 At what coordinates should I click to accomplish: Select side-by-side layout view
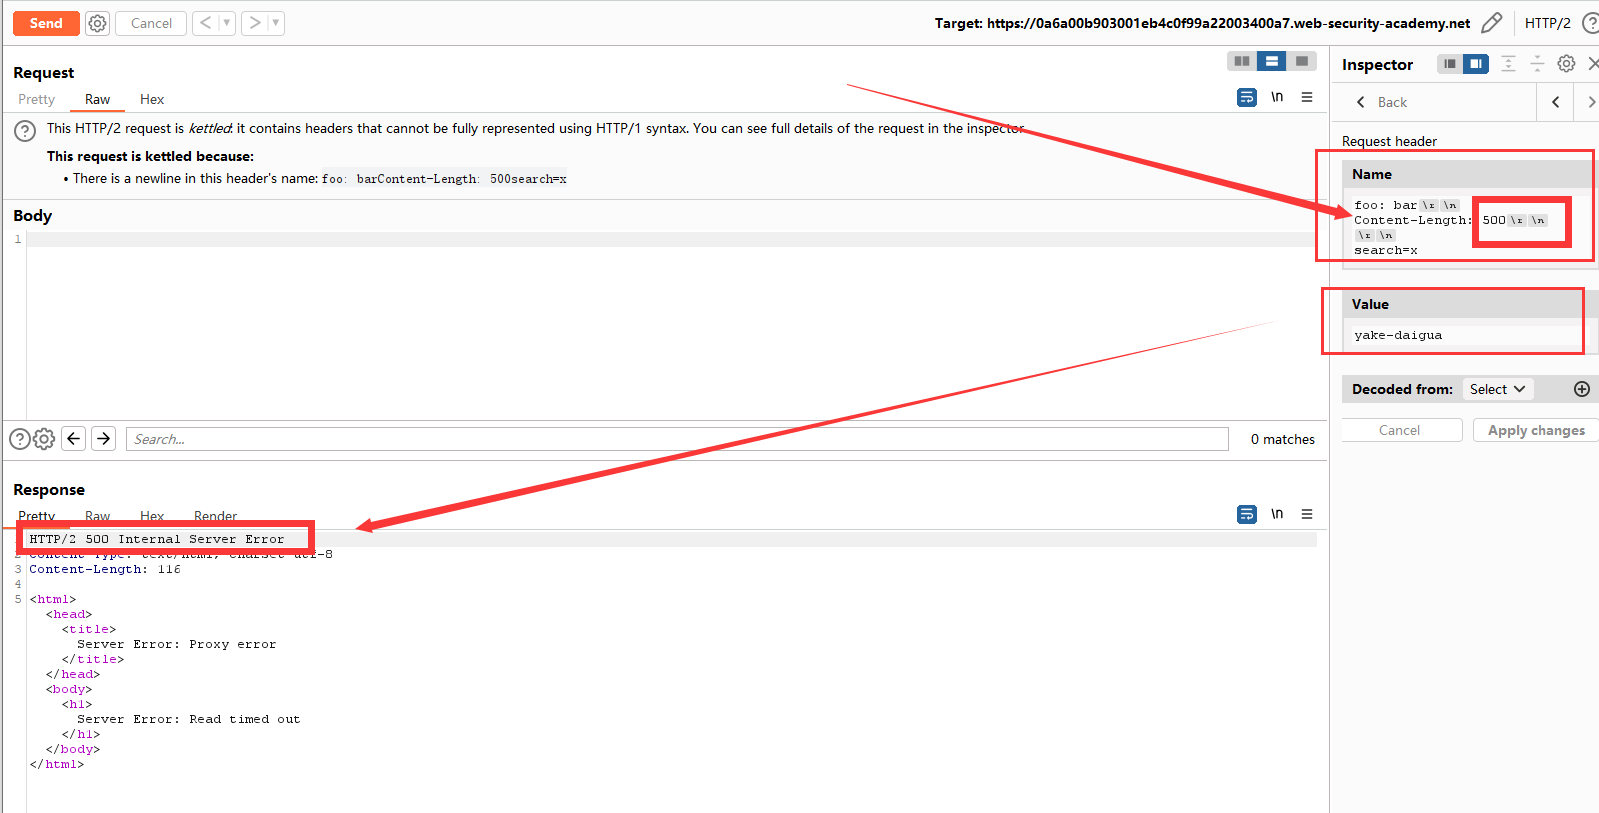[1242, 61]
